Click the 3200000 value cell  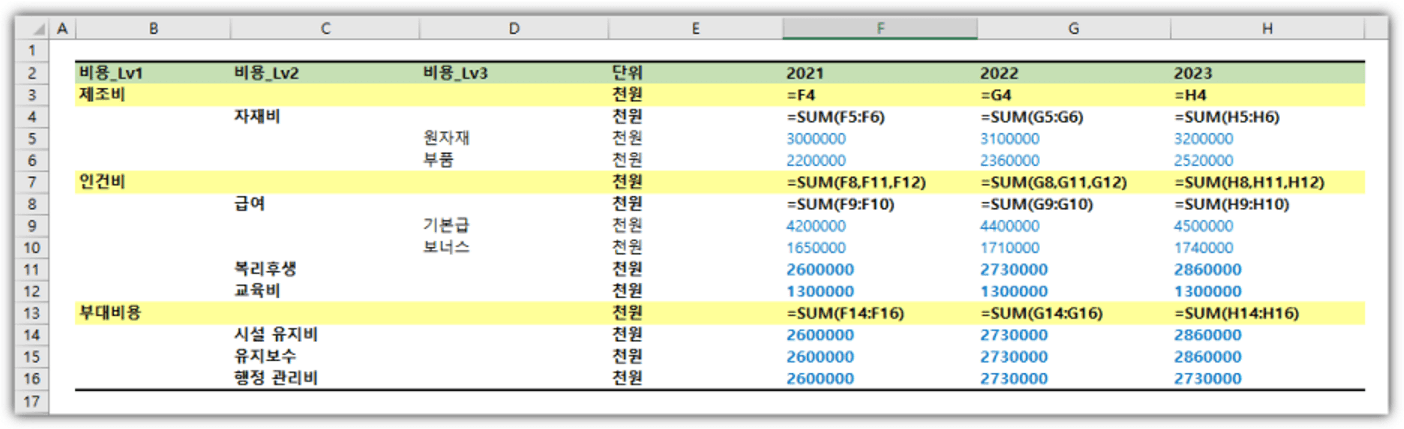1268,138
